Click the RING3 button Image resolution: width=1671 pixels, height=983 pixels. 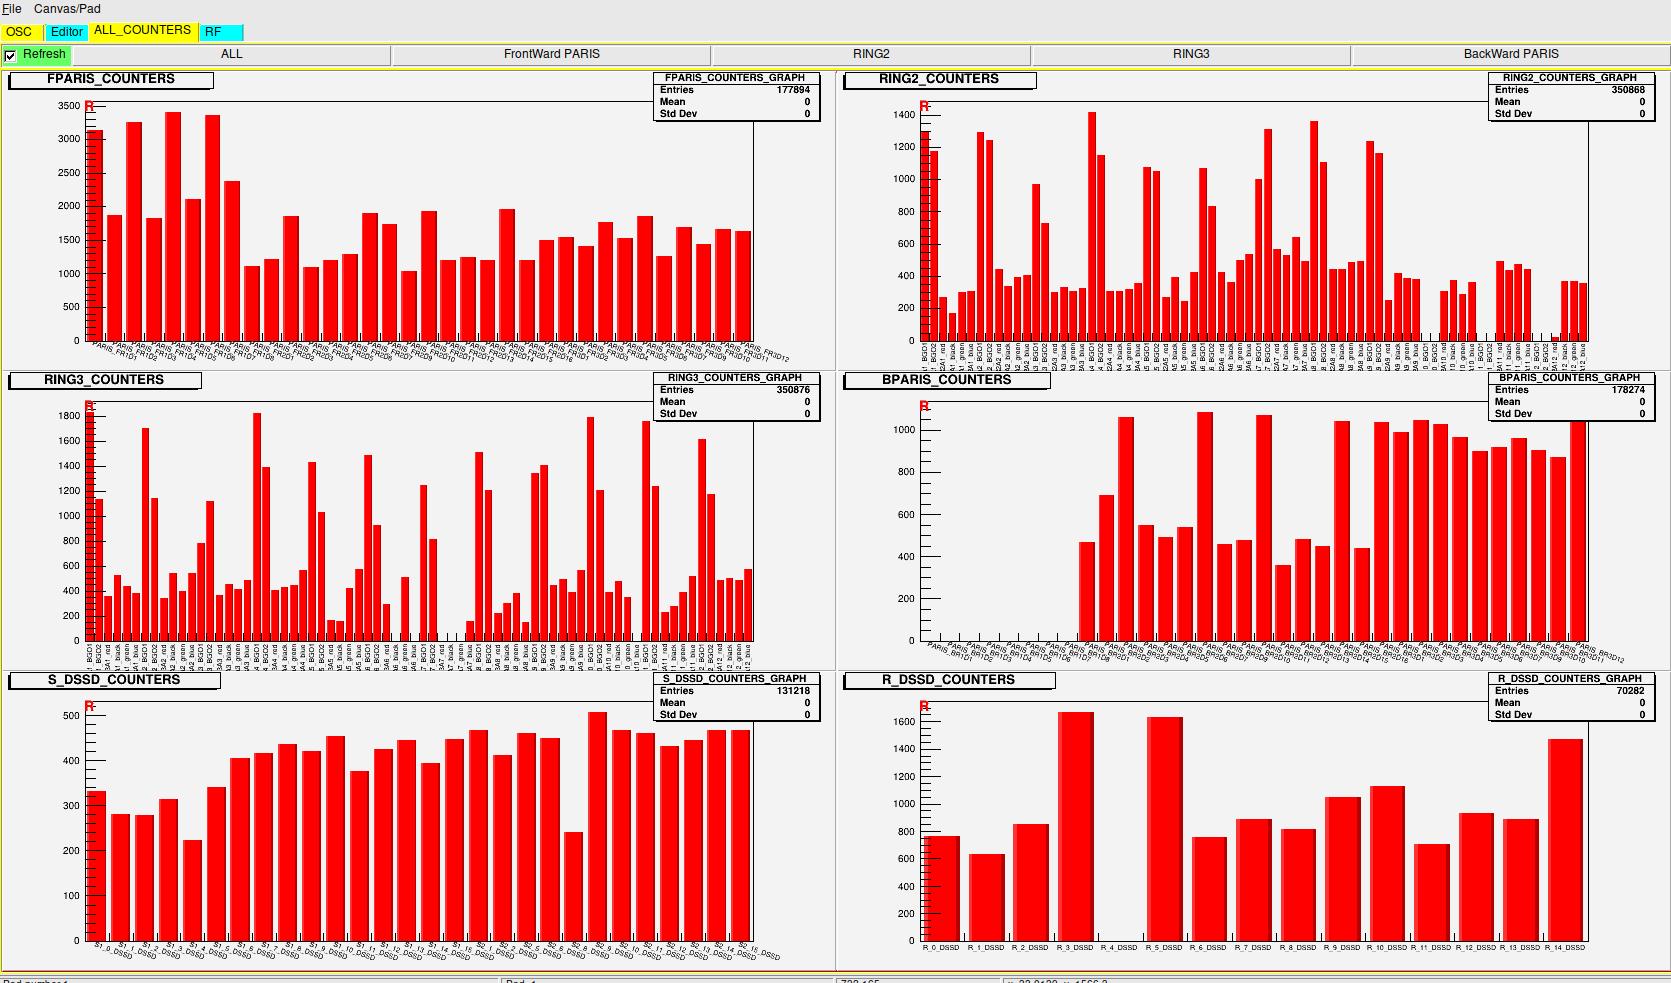pos(1191,54)
